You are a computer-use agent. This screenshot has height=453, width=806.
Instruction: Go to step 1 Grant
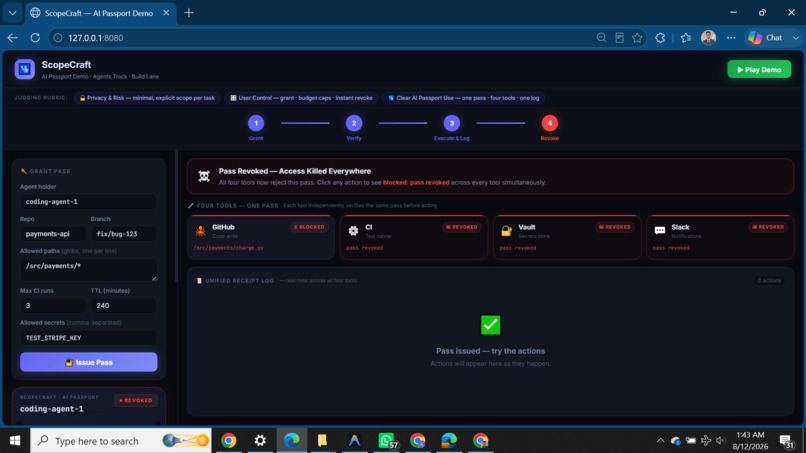256,123
